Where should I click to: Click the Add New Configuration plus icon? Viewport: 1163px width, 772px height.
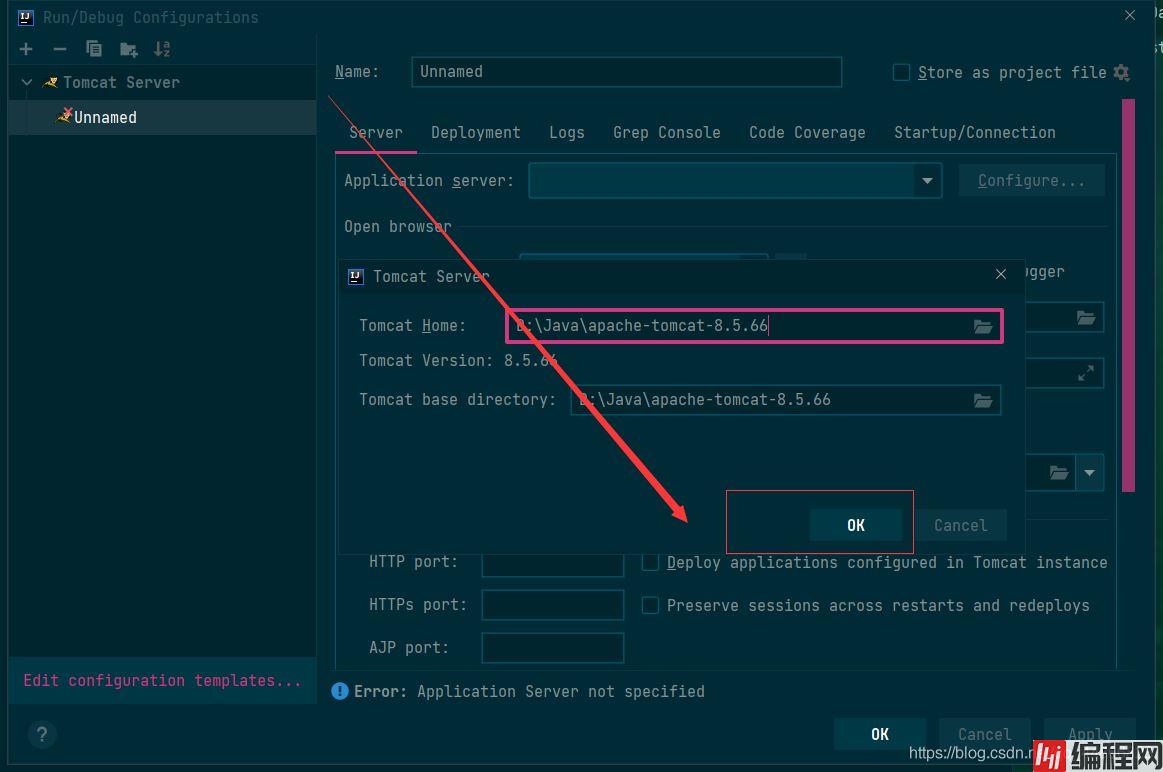tap(26, 49)
